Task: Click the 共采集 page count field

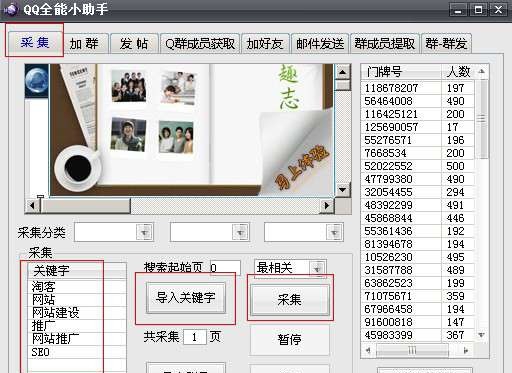Action: pos(195,337)
